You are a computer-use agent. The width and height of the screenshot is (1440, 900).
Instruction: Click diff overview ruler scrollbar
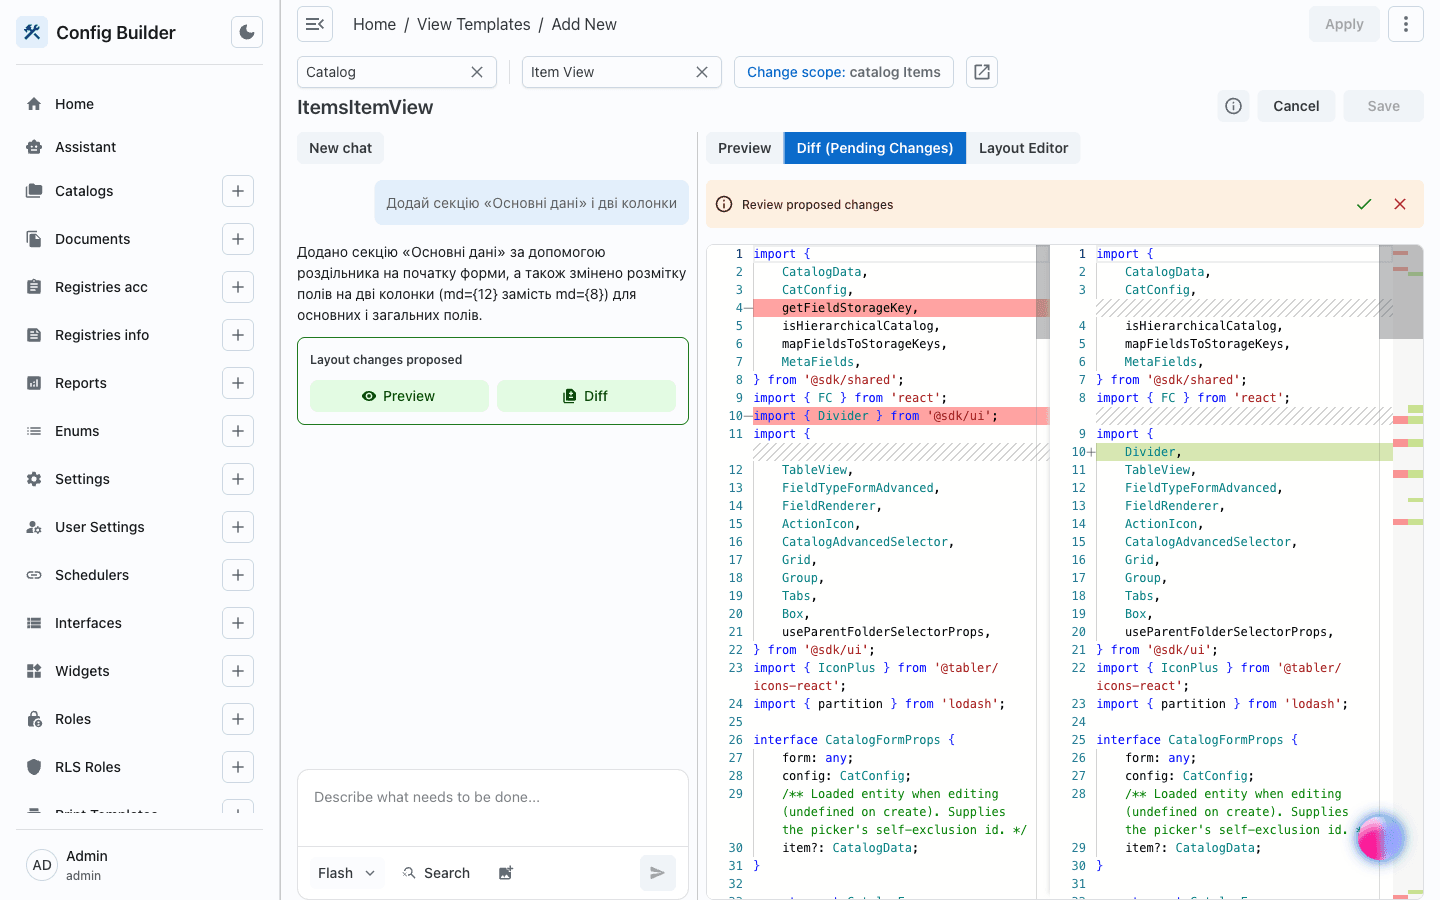coord(1408,570)
